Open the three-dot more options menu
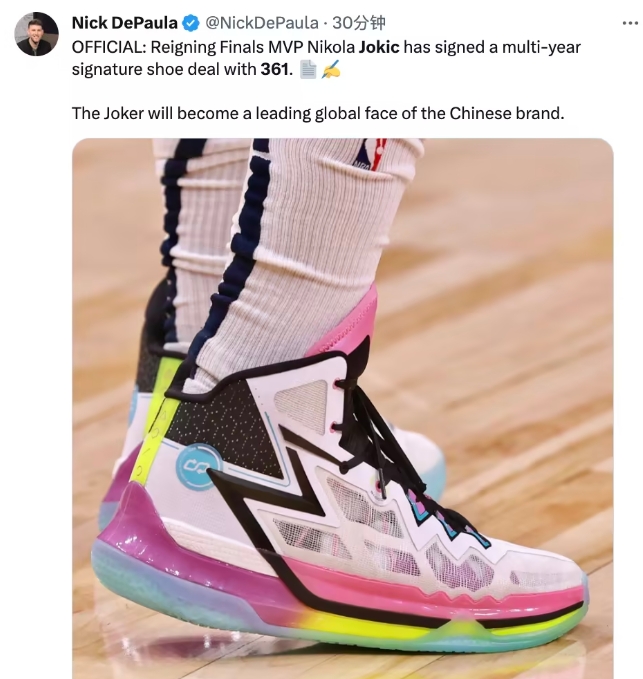 630,23
